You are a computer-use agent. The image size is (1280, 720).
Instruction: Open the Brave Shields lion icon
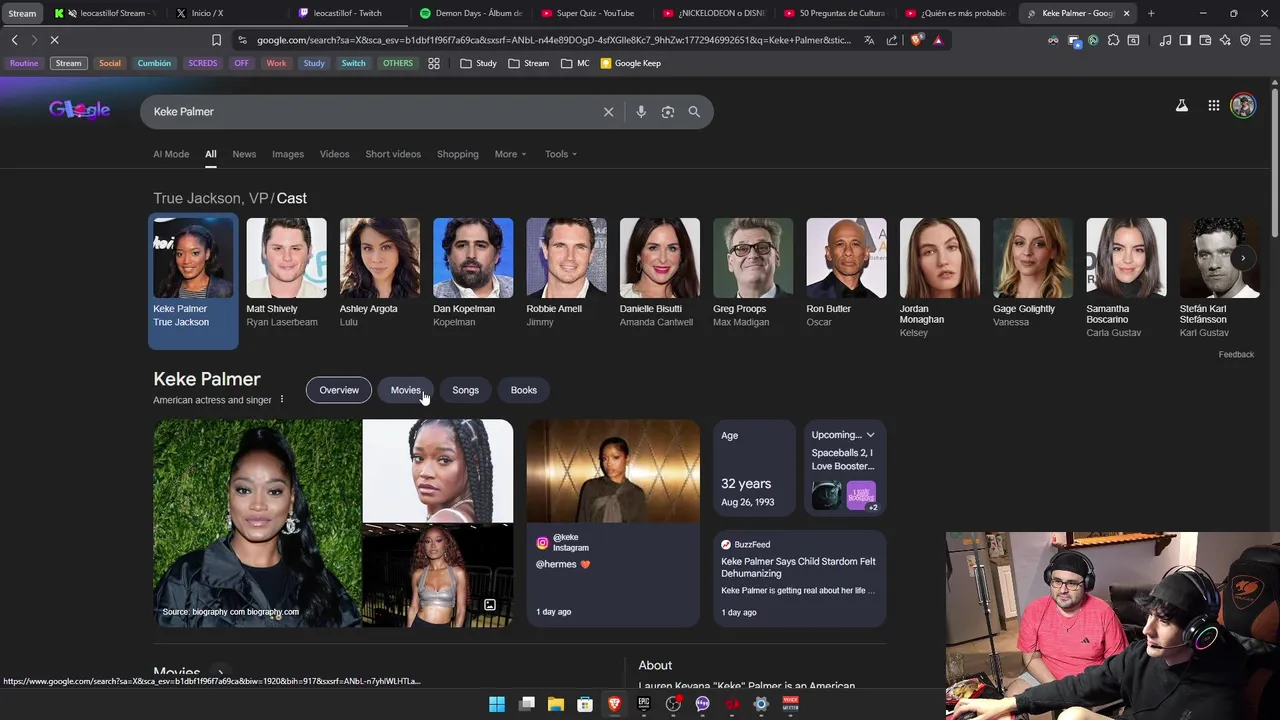pos(916,40)
